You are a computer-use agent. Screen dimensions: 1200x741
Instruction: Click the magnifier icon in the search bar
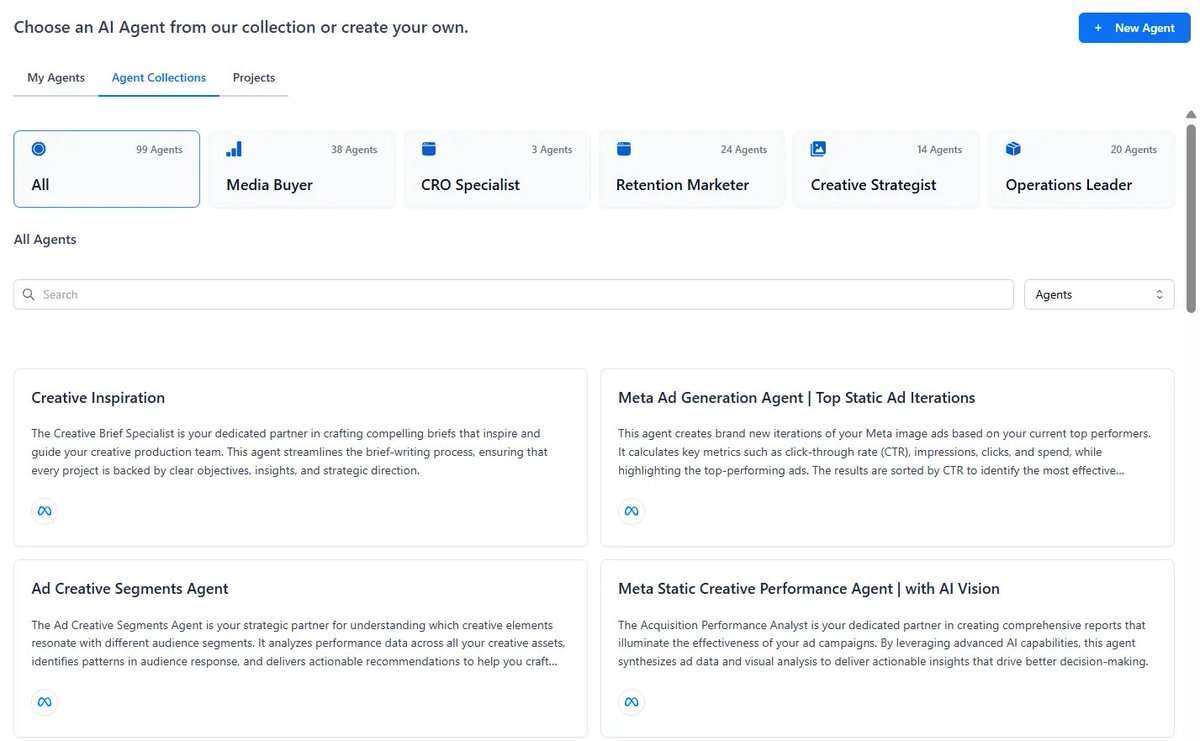pyautogui.click(x=29, y=295)
